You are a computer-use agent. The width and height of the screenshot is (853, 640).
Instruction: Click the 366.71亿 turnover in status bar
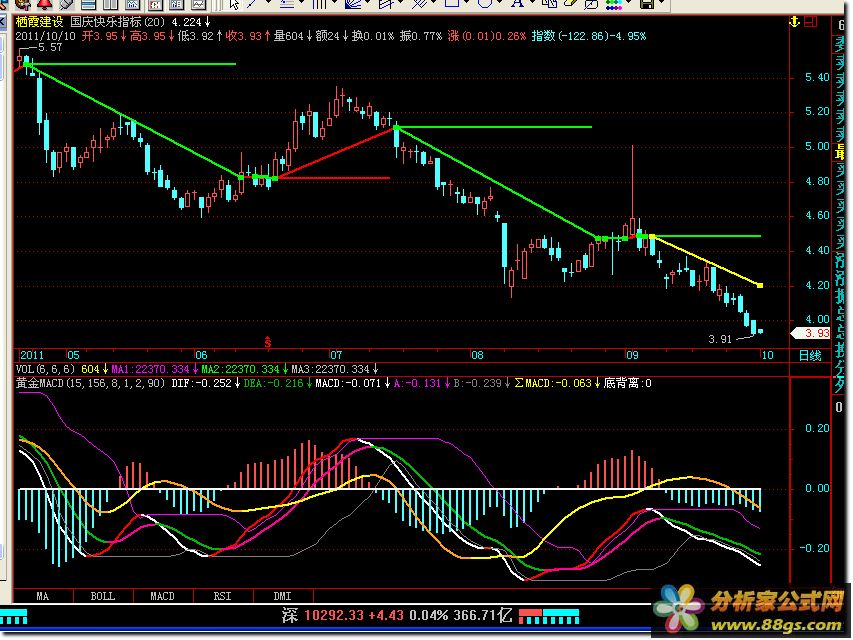click(x=483, y=616)
